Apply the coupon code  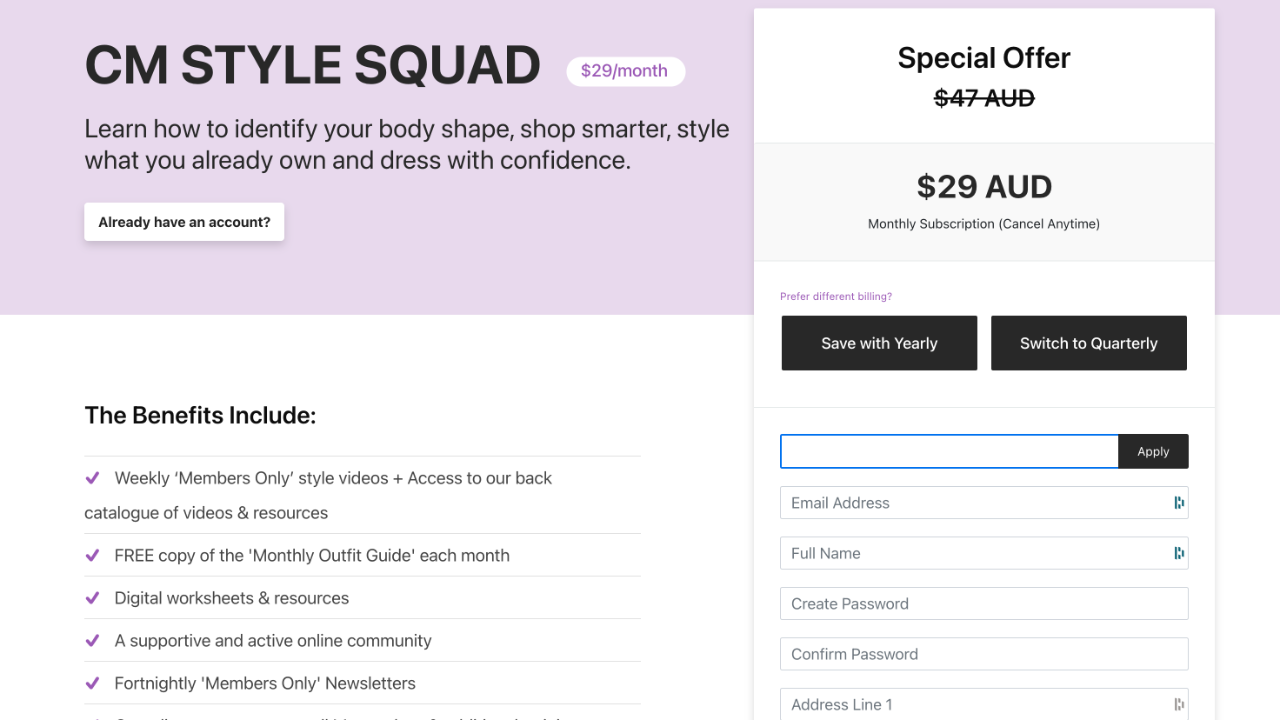click(1153, 452)
